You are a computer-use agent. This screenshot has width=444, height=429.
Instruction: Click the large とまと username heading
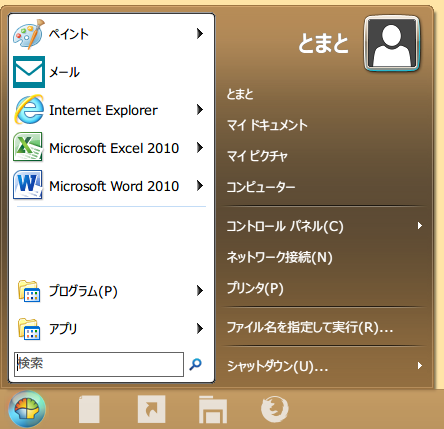point(323,44)
